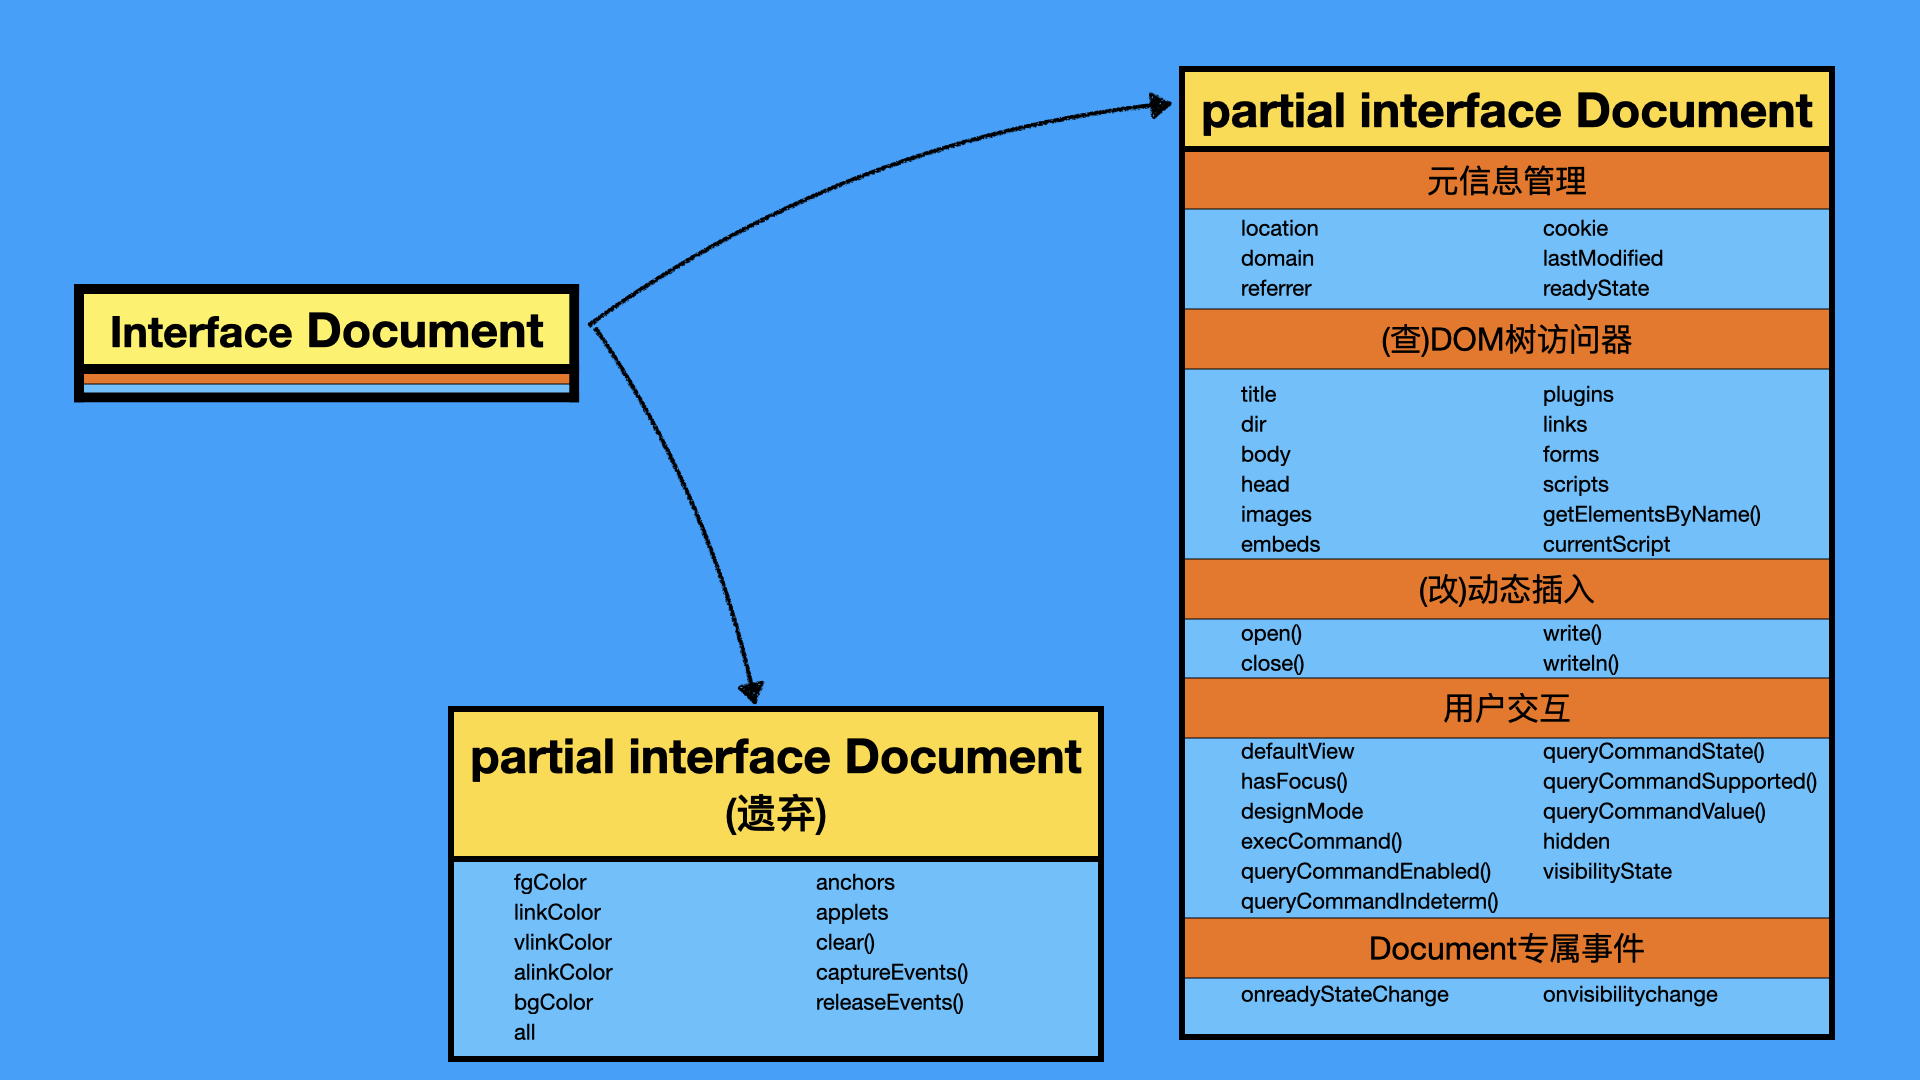
Task: Click the location property label
Action: 1280,228
